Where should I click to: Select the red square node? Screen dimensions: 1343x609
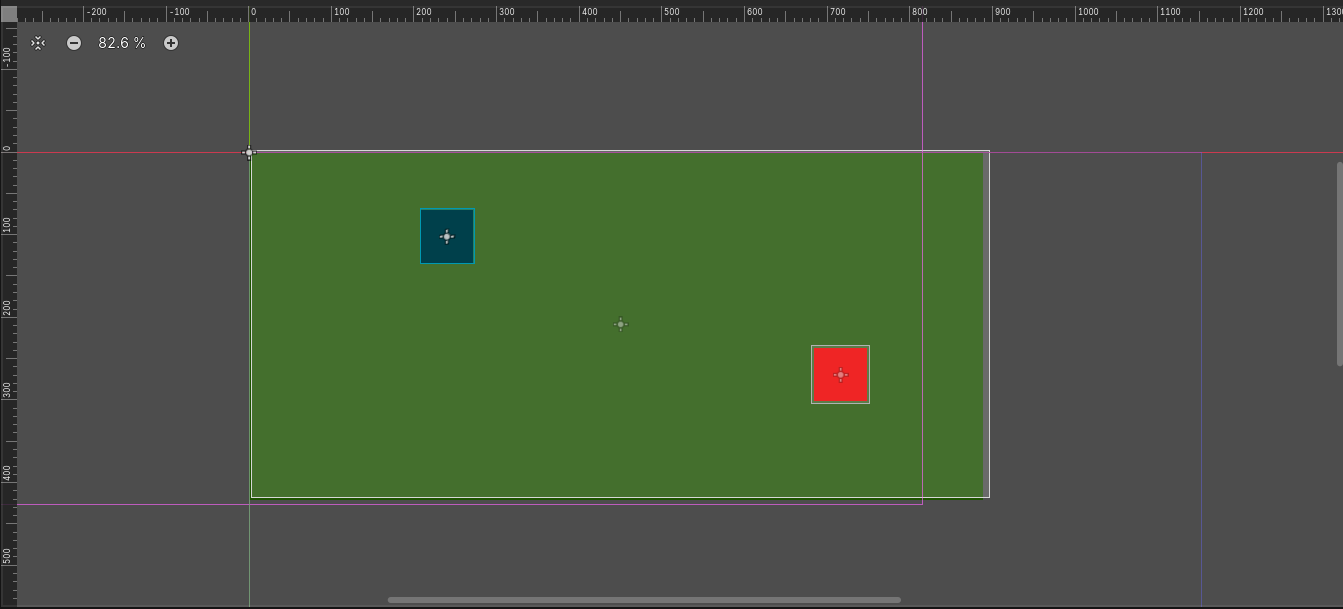point(840,374)
